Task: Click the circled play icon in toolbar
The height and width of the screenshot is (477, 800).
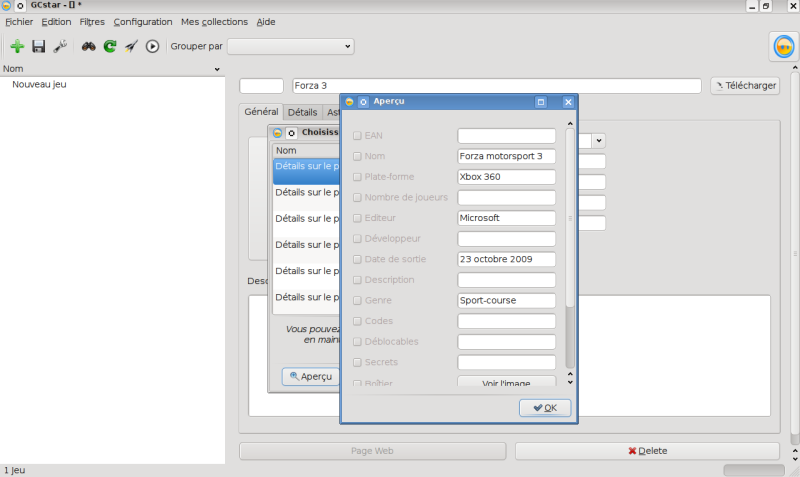Action: pos(152,46)
